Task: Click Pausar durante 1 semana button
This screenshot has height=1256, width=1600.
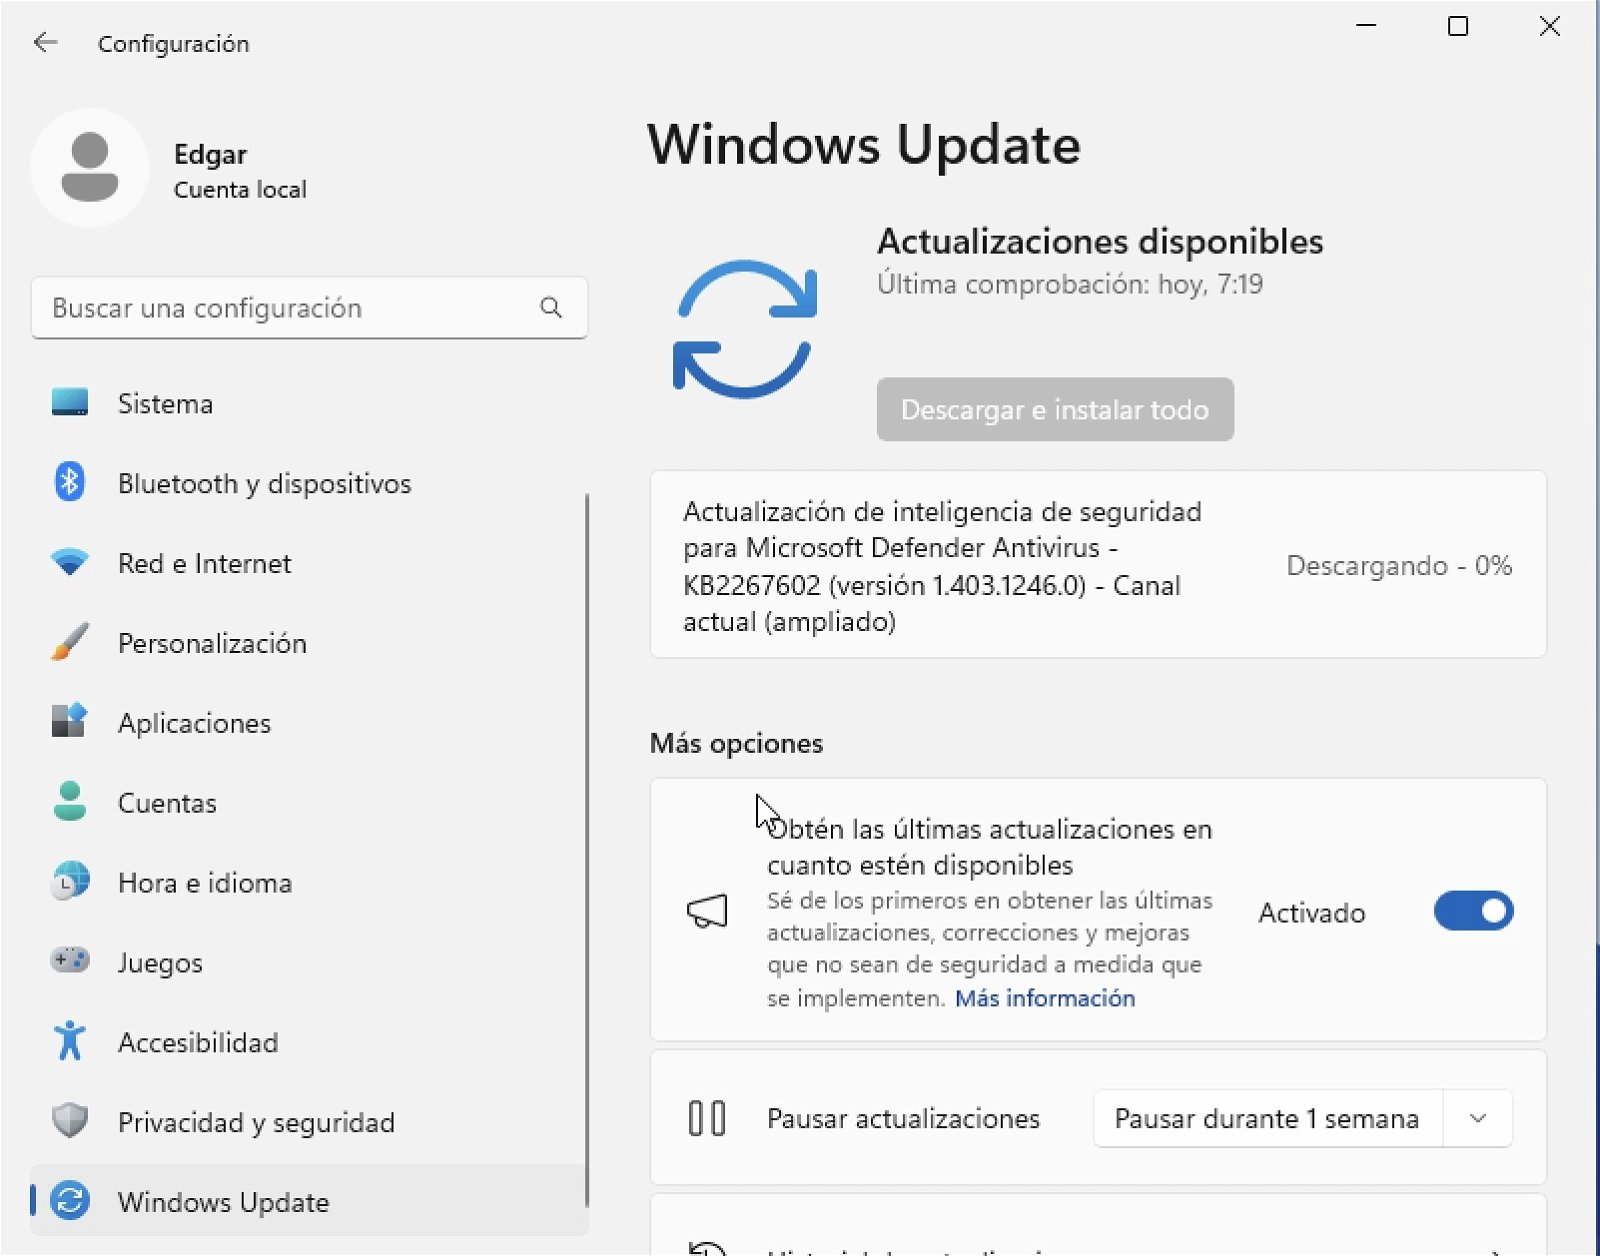Action: click(1268, 1118)
